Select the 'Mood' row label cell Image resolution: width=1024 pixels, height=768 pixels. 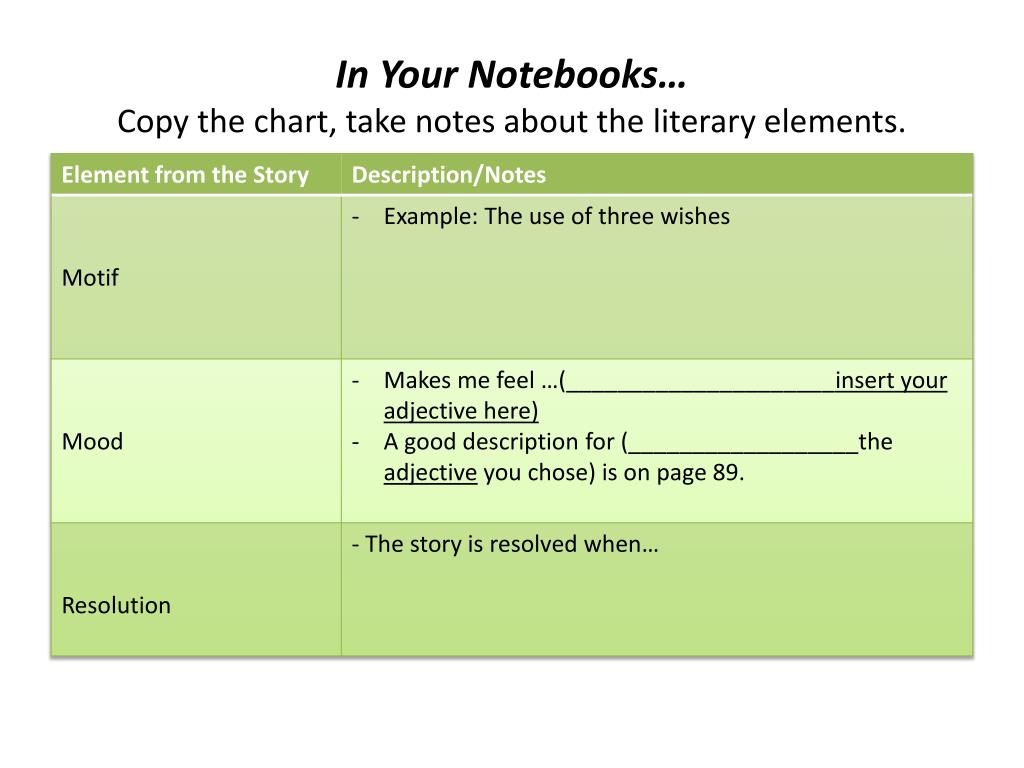tap(196, 441)
